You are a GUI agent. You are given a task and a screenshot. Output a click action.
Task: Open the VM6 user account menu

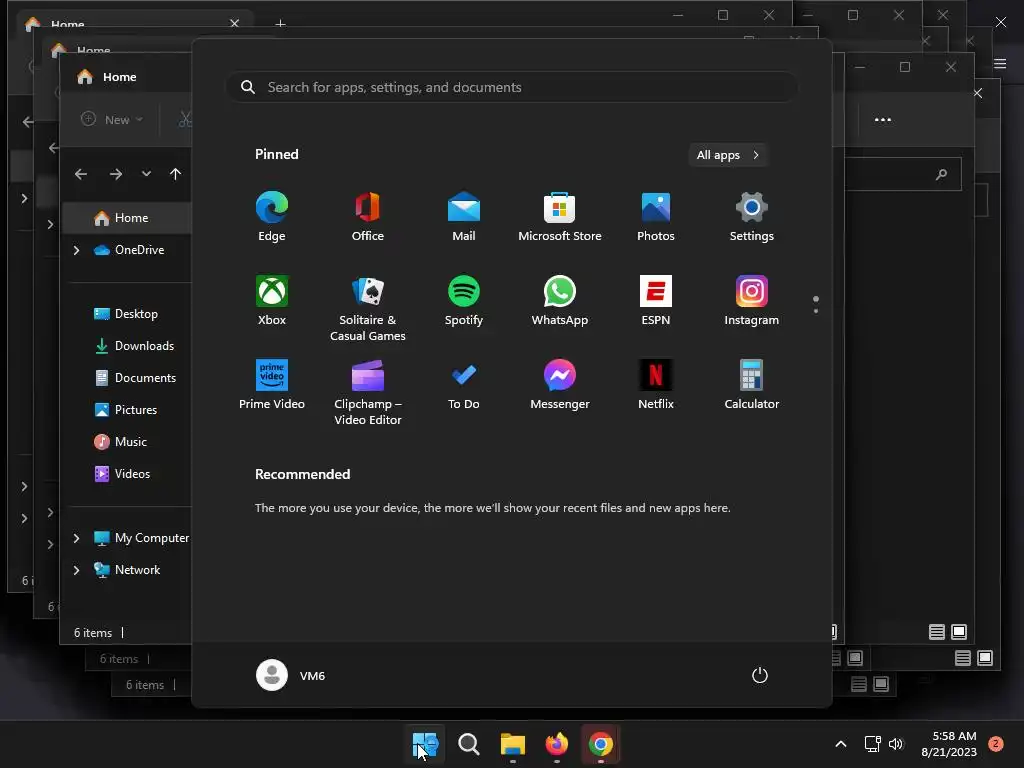pyautogui.click(x=291, y=675)
